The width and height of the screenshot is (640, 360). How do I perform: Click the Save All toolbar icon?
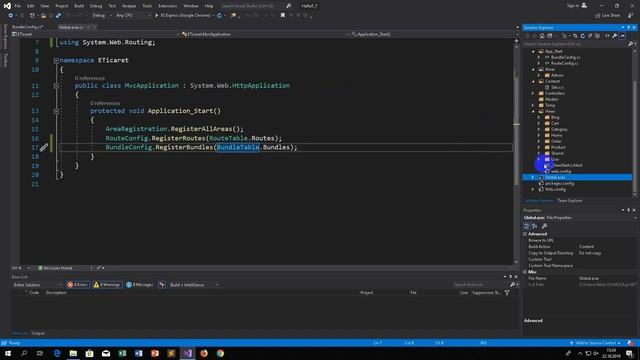click(x=58, y=16)
